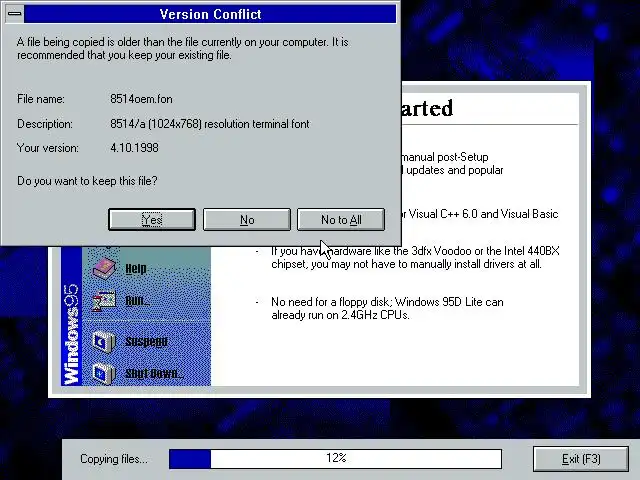The image size is (640, 480).
Task: Click the 'File name:' label
Action: point(41,99)
